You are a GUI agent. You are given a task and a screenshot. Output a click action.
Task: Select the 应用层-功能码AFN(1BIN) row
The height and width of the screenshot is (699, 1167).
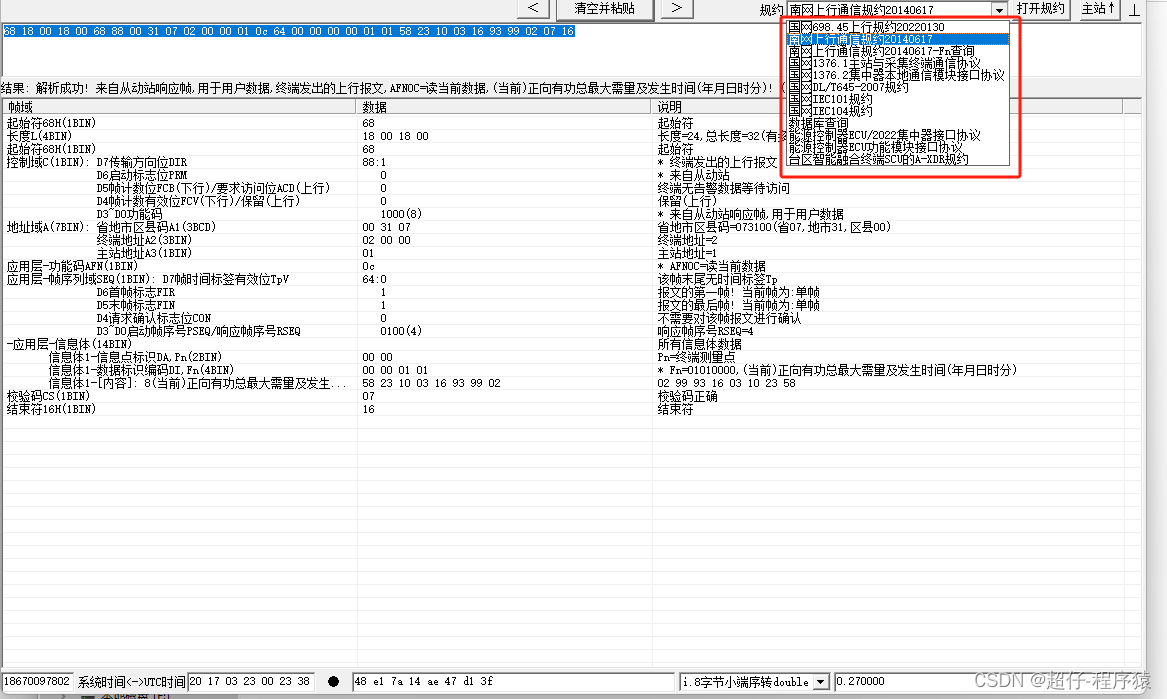[572, 266]
